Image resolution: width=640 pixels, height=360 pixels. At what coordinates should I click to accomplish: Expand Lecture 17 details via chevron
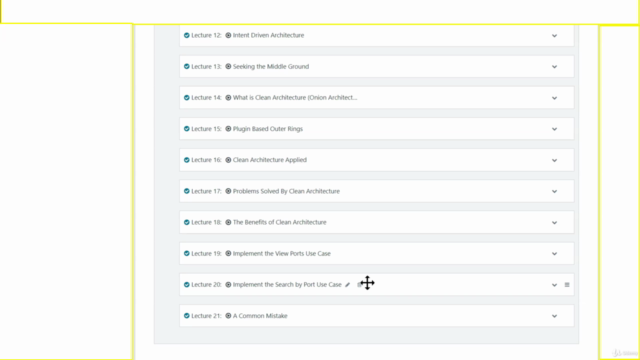pos(554,191)
